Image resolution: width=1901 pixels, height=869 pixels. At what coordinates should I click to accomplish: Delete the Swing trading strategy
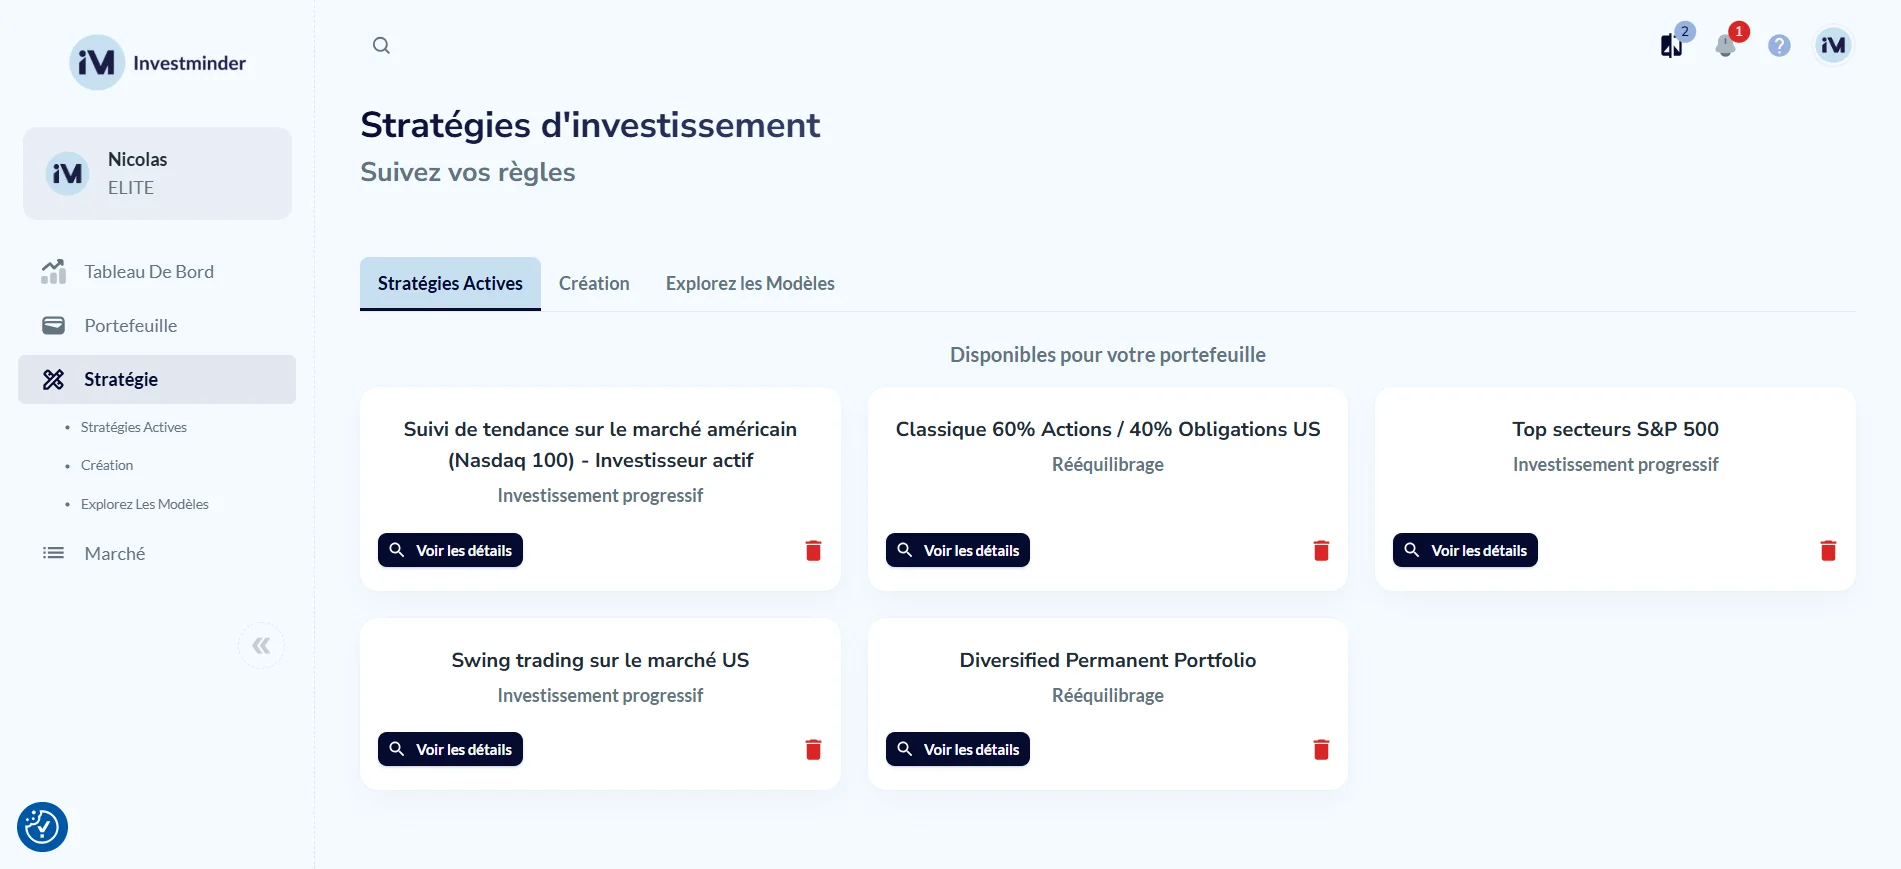click(x=813, y=750)
